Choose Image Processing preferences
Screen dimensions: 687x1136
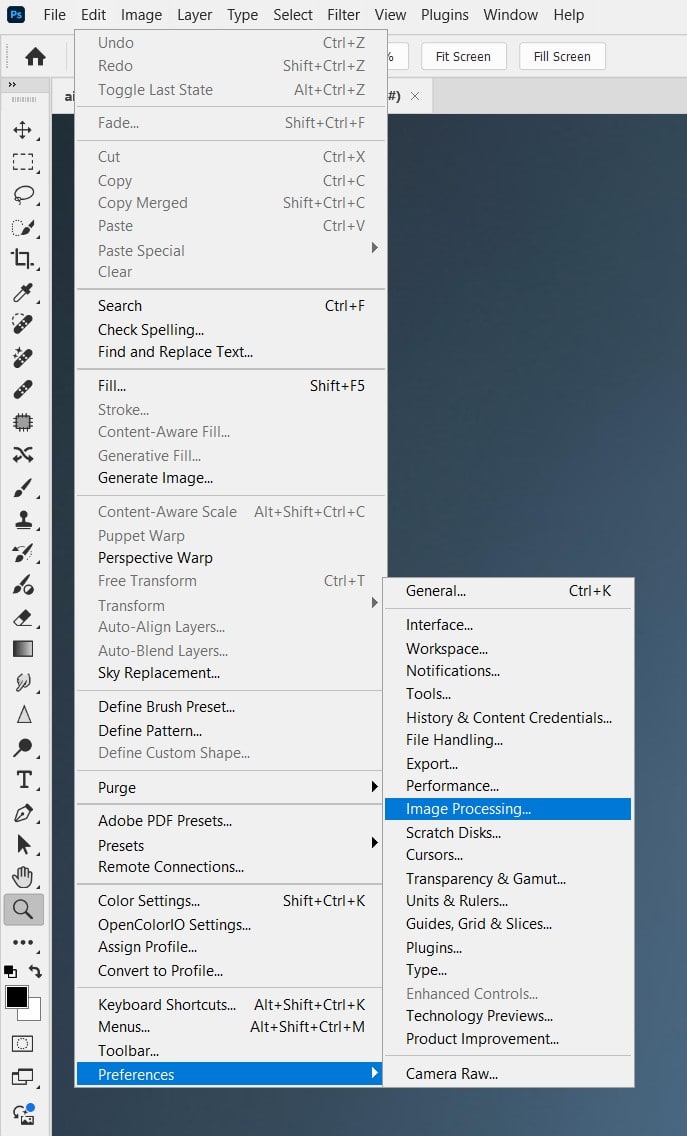pos(508,809)
